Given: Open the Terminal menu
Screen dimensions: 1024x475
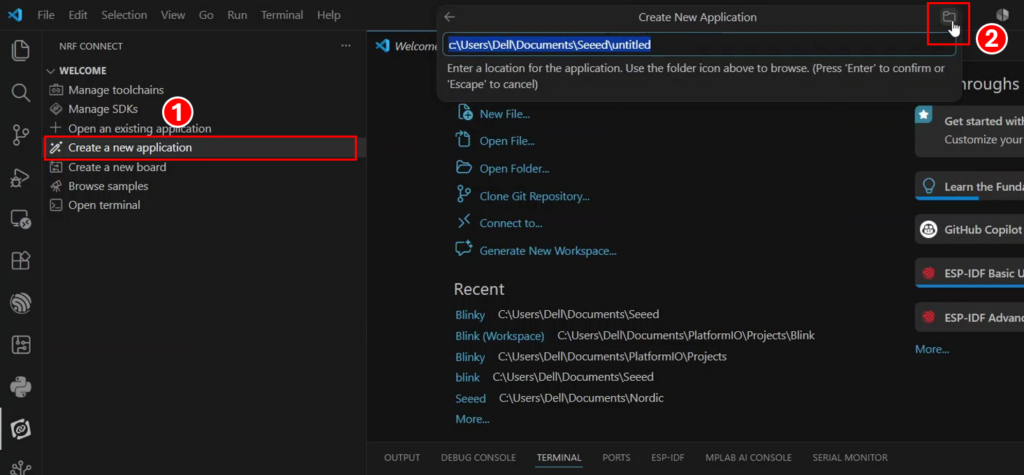Looking at the screenshot, I should pyautogui.click(x=282, y=15).
